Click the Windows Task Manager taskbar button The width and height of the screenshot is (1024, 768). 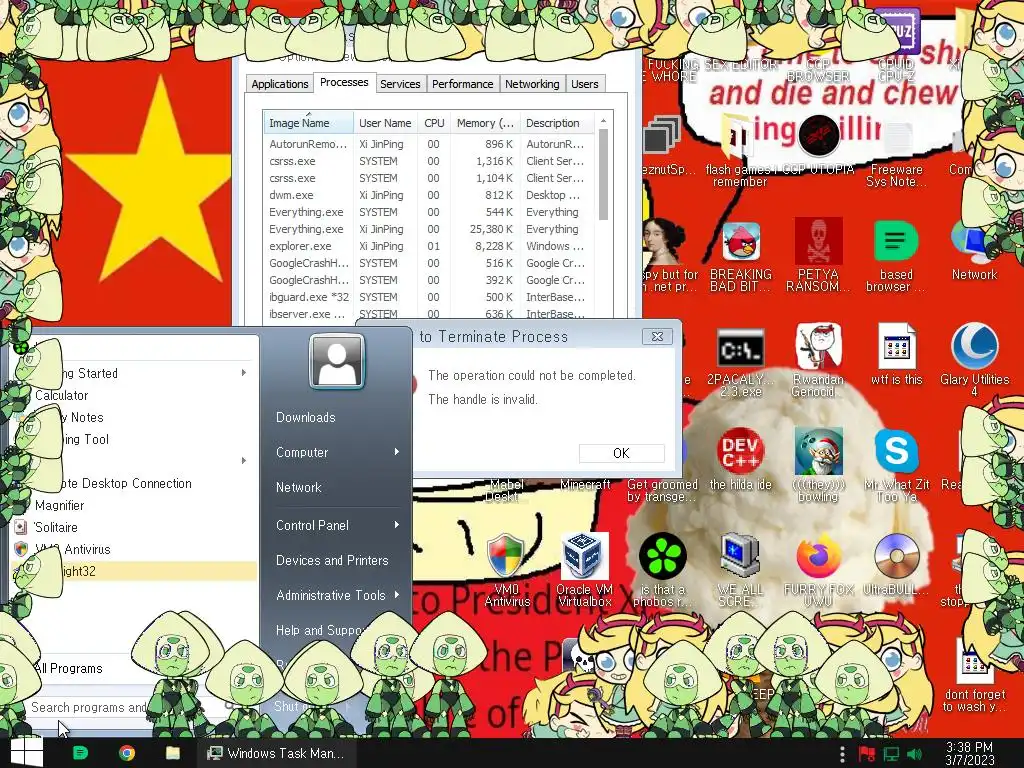(x=276, y=753)
